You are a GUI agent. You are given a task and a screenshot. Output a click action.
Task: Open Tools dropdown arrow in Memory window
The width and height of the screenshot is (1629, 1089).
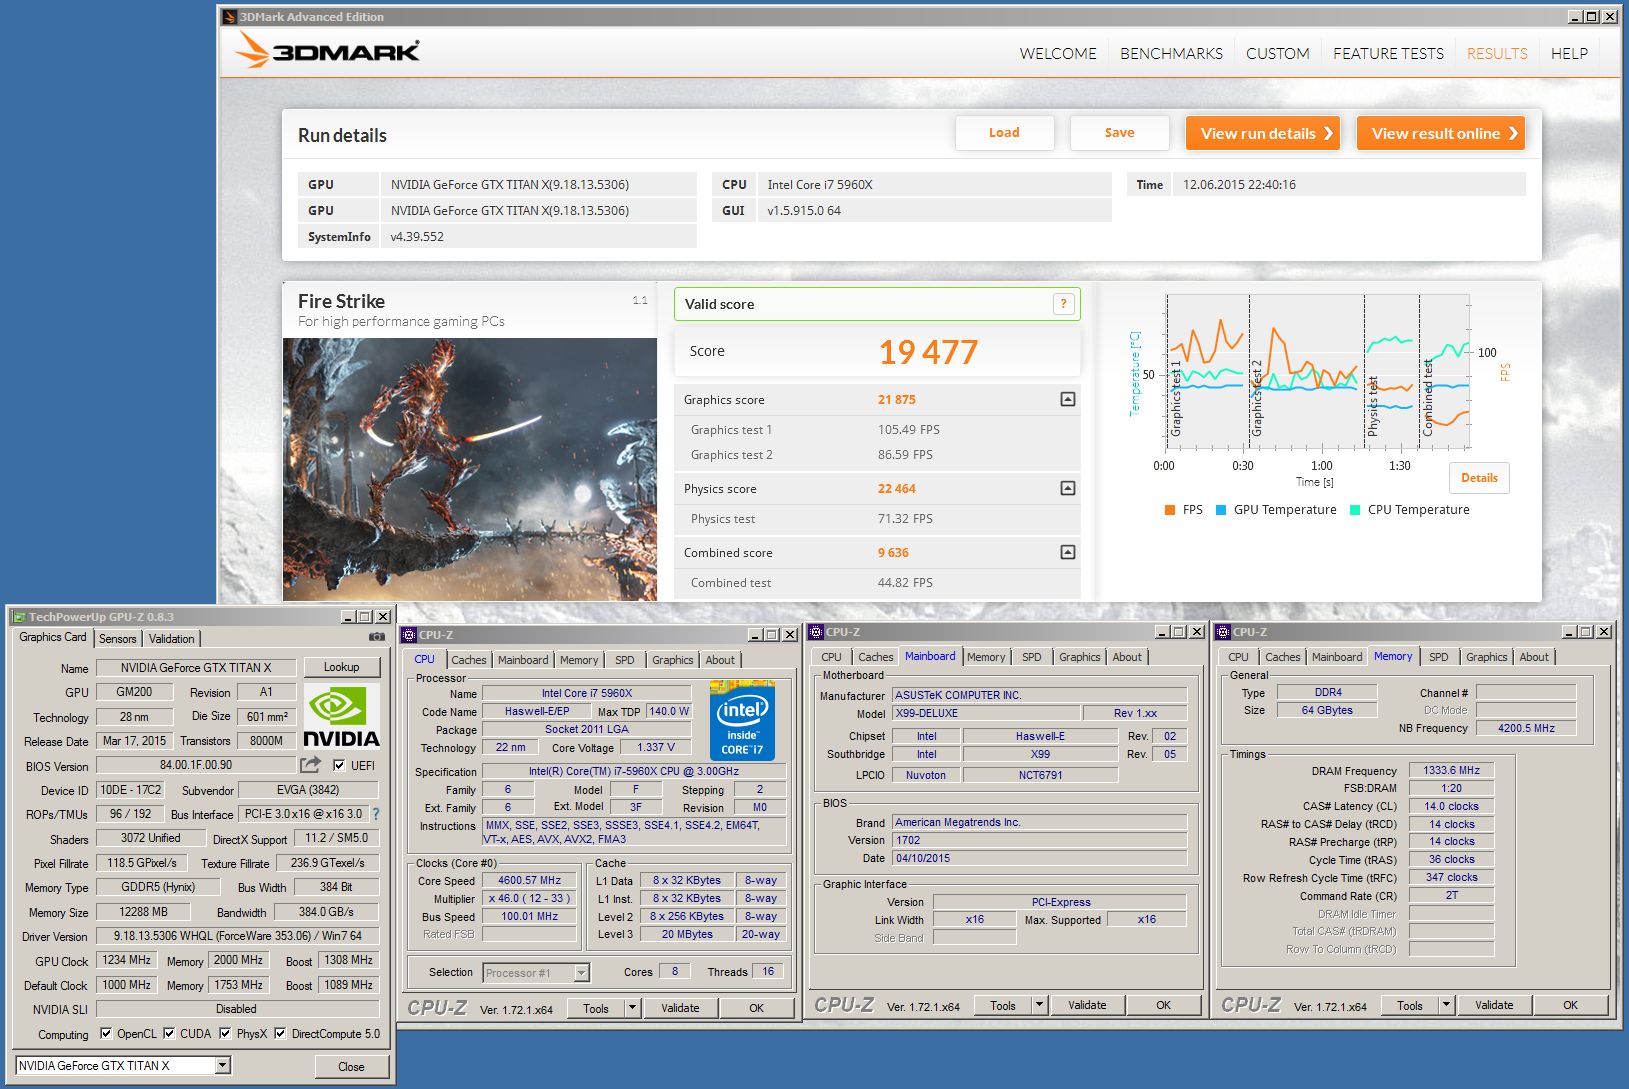click(1447, 1005)
